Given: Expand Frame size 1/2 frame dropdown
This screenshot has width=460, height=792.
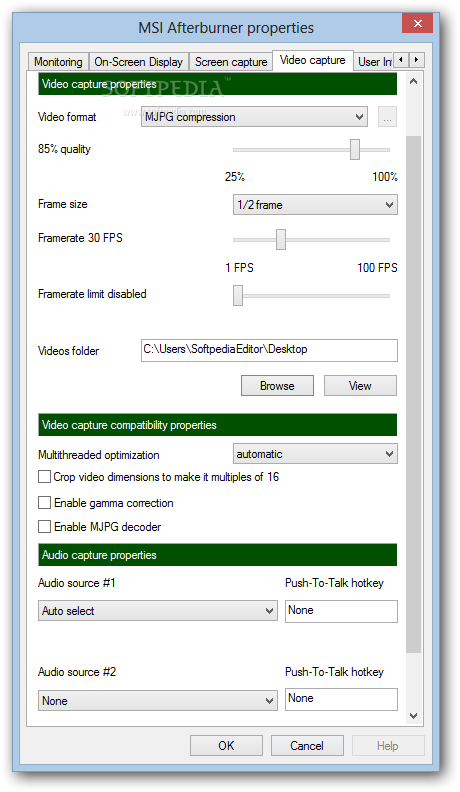Looking at the screenshot, I should pyautogui.click(x=315, y=205).
